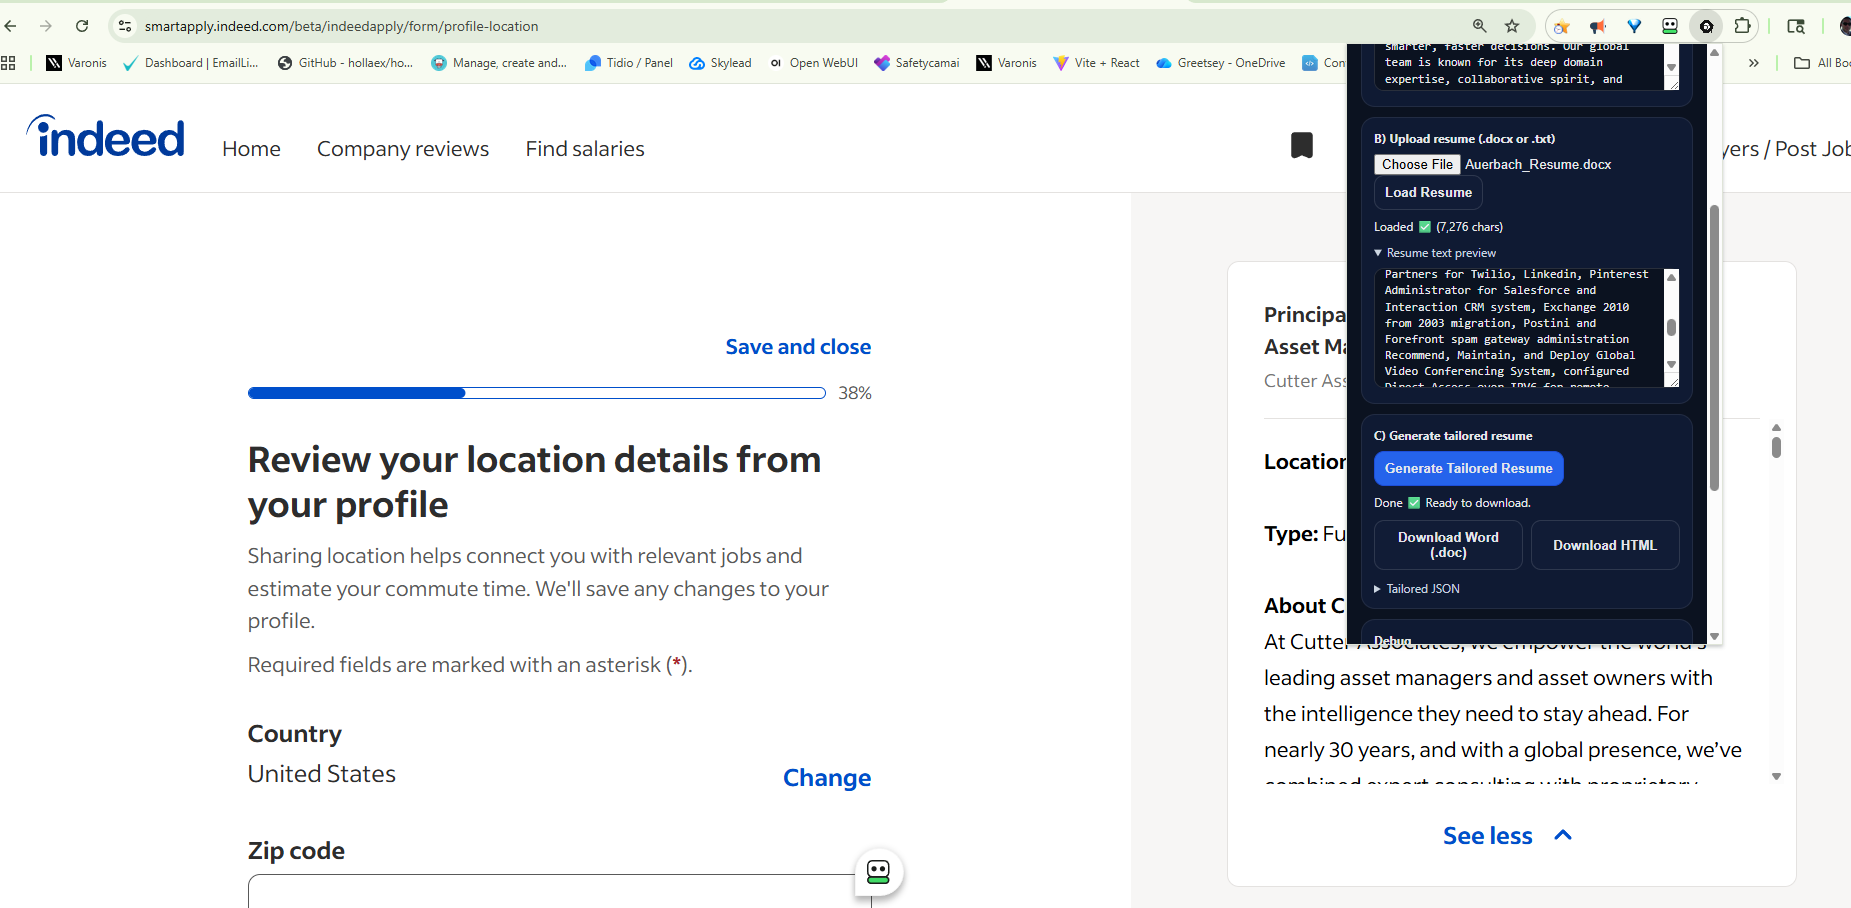
Task: Collapse the Resume text preview section
Action: [x=1435, y=253]
